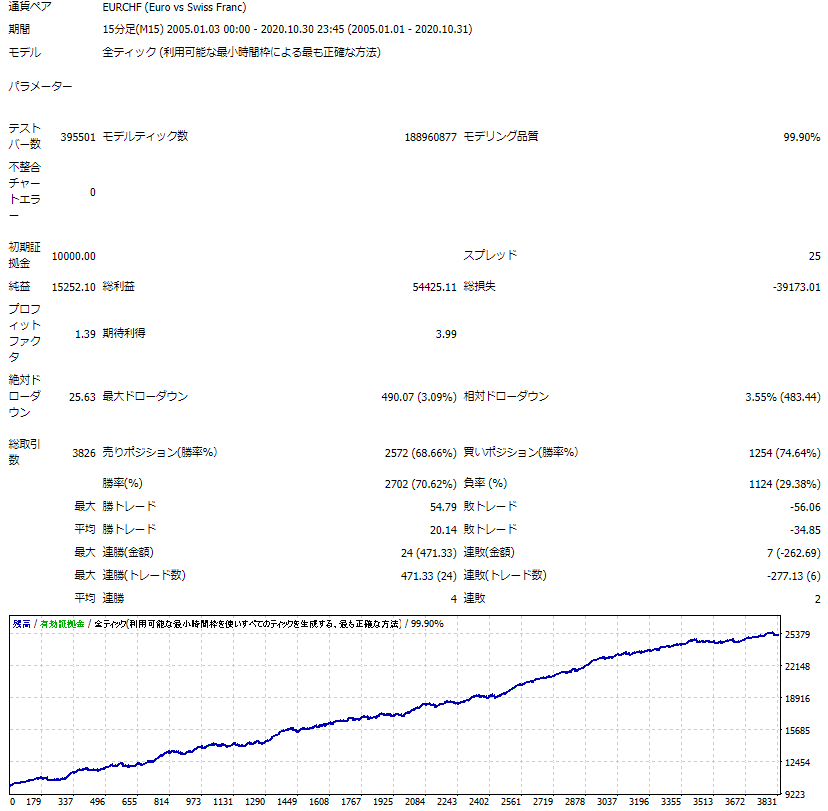
Task: Select the net profit value '15252.10'
Action: pos(74,287)
